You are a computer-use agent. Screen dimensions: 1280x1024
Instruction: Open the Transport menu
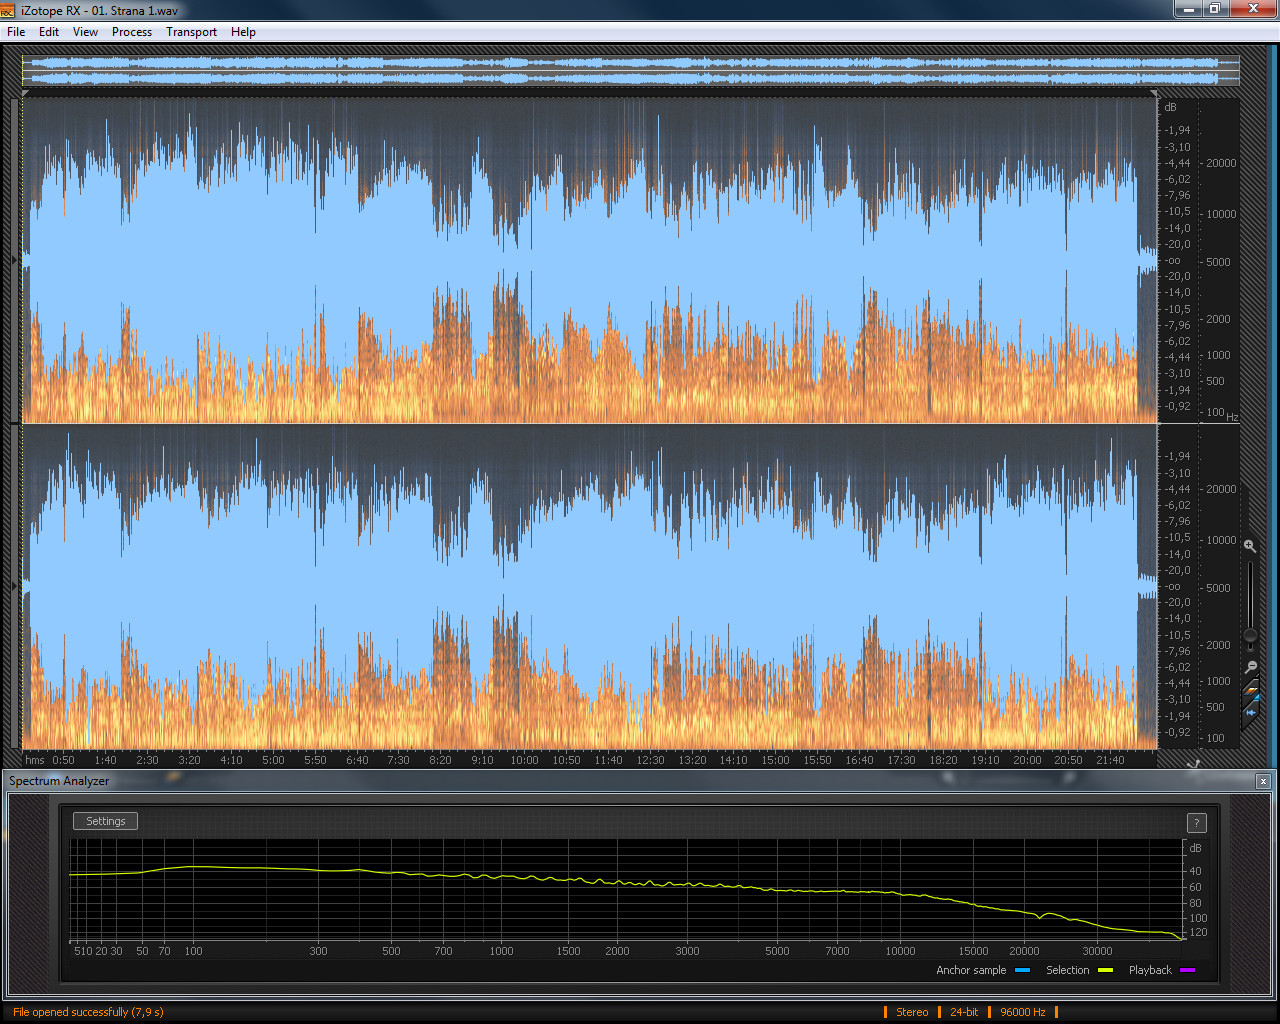[191, 32]
